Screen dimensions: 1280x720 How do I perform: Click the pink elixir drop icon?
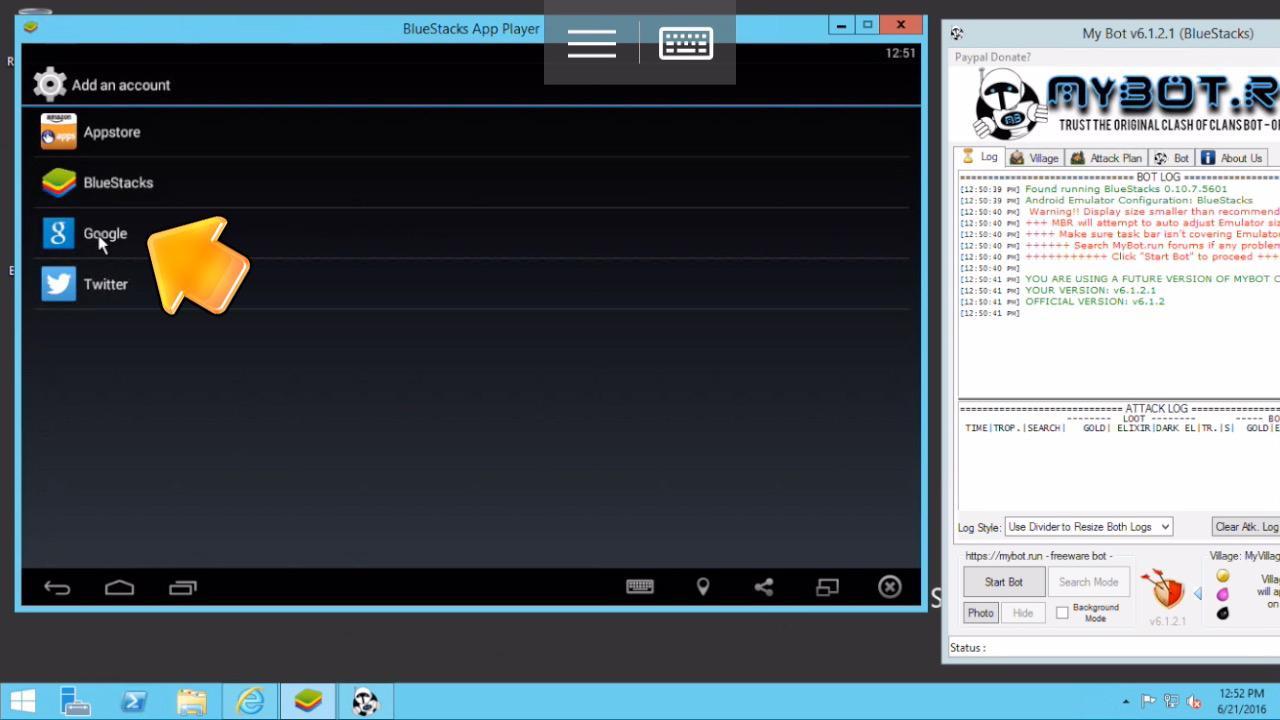pos(1222,595)
